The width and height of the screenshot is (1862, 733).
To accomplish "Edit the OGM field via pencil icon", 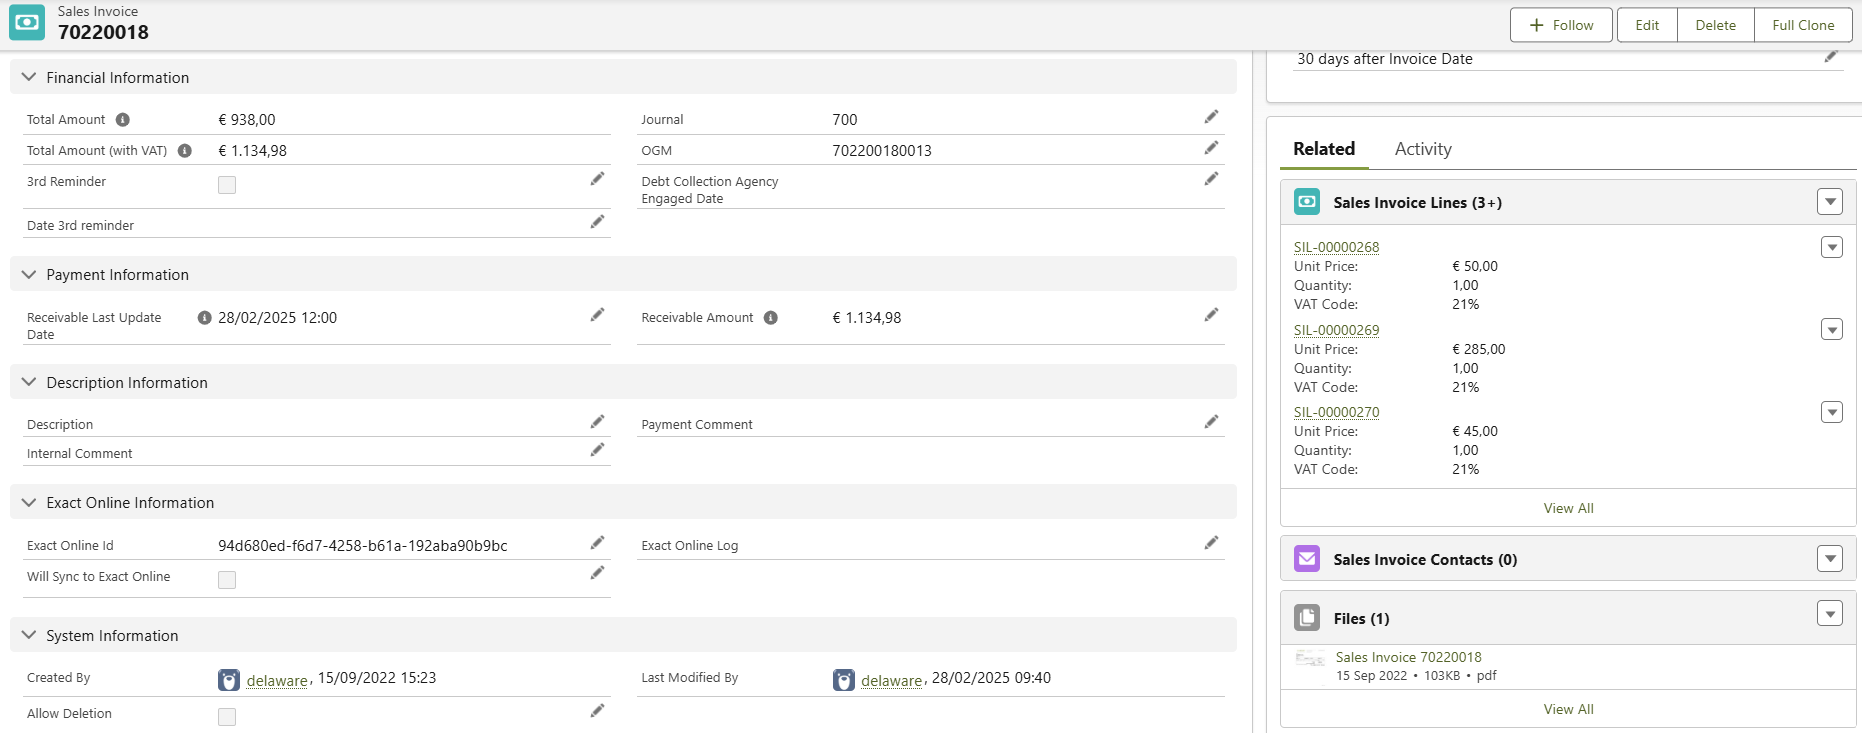I will (x=1211, y=148).
